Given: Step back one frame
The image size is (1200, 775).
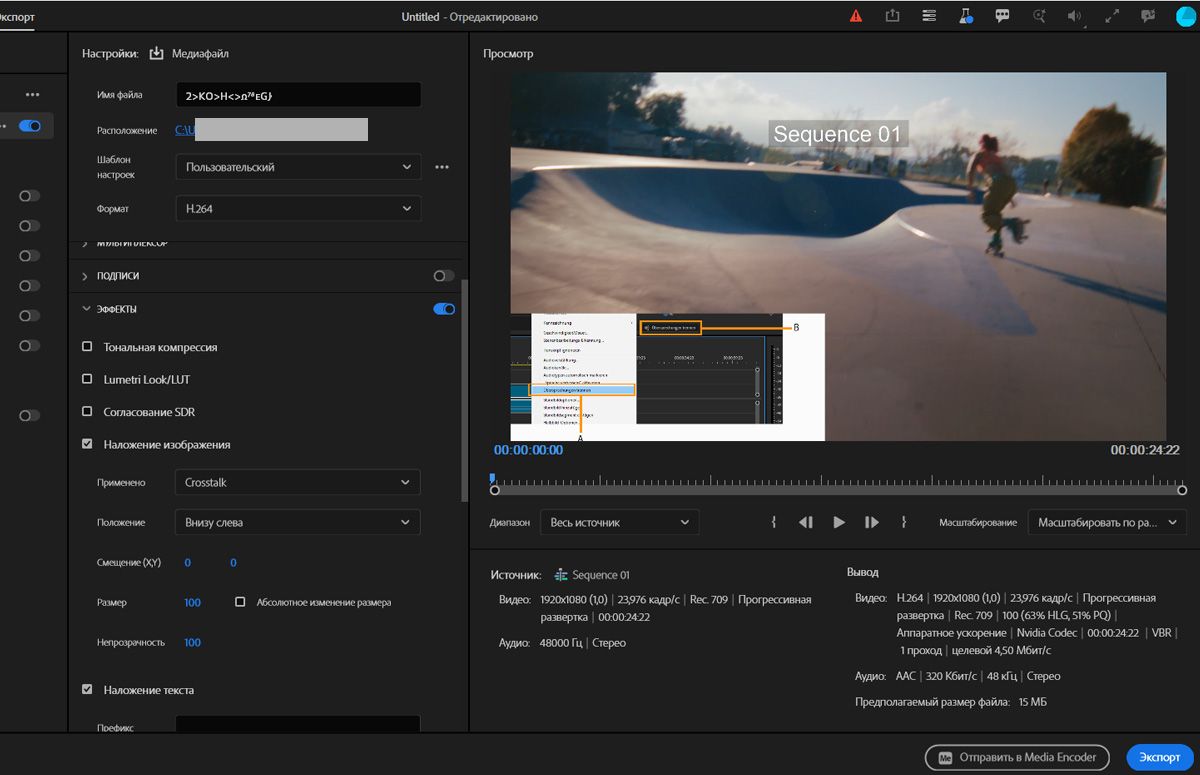Looking at the screenshot, I should (x=806, y=522).
